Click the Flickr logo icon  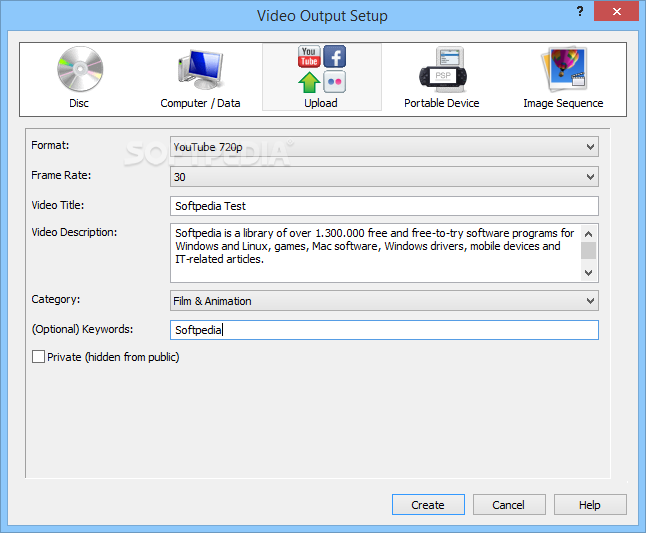pos(335,82)
